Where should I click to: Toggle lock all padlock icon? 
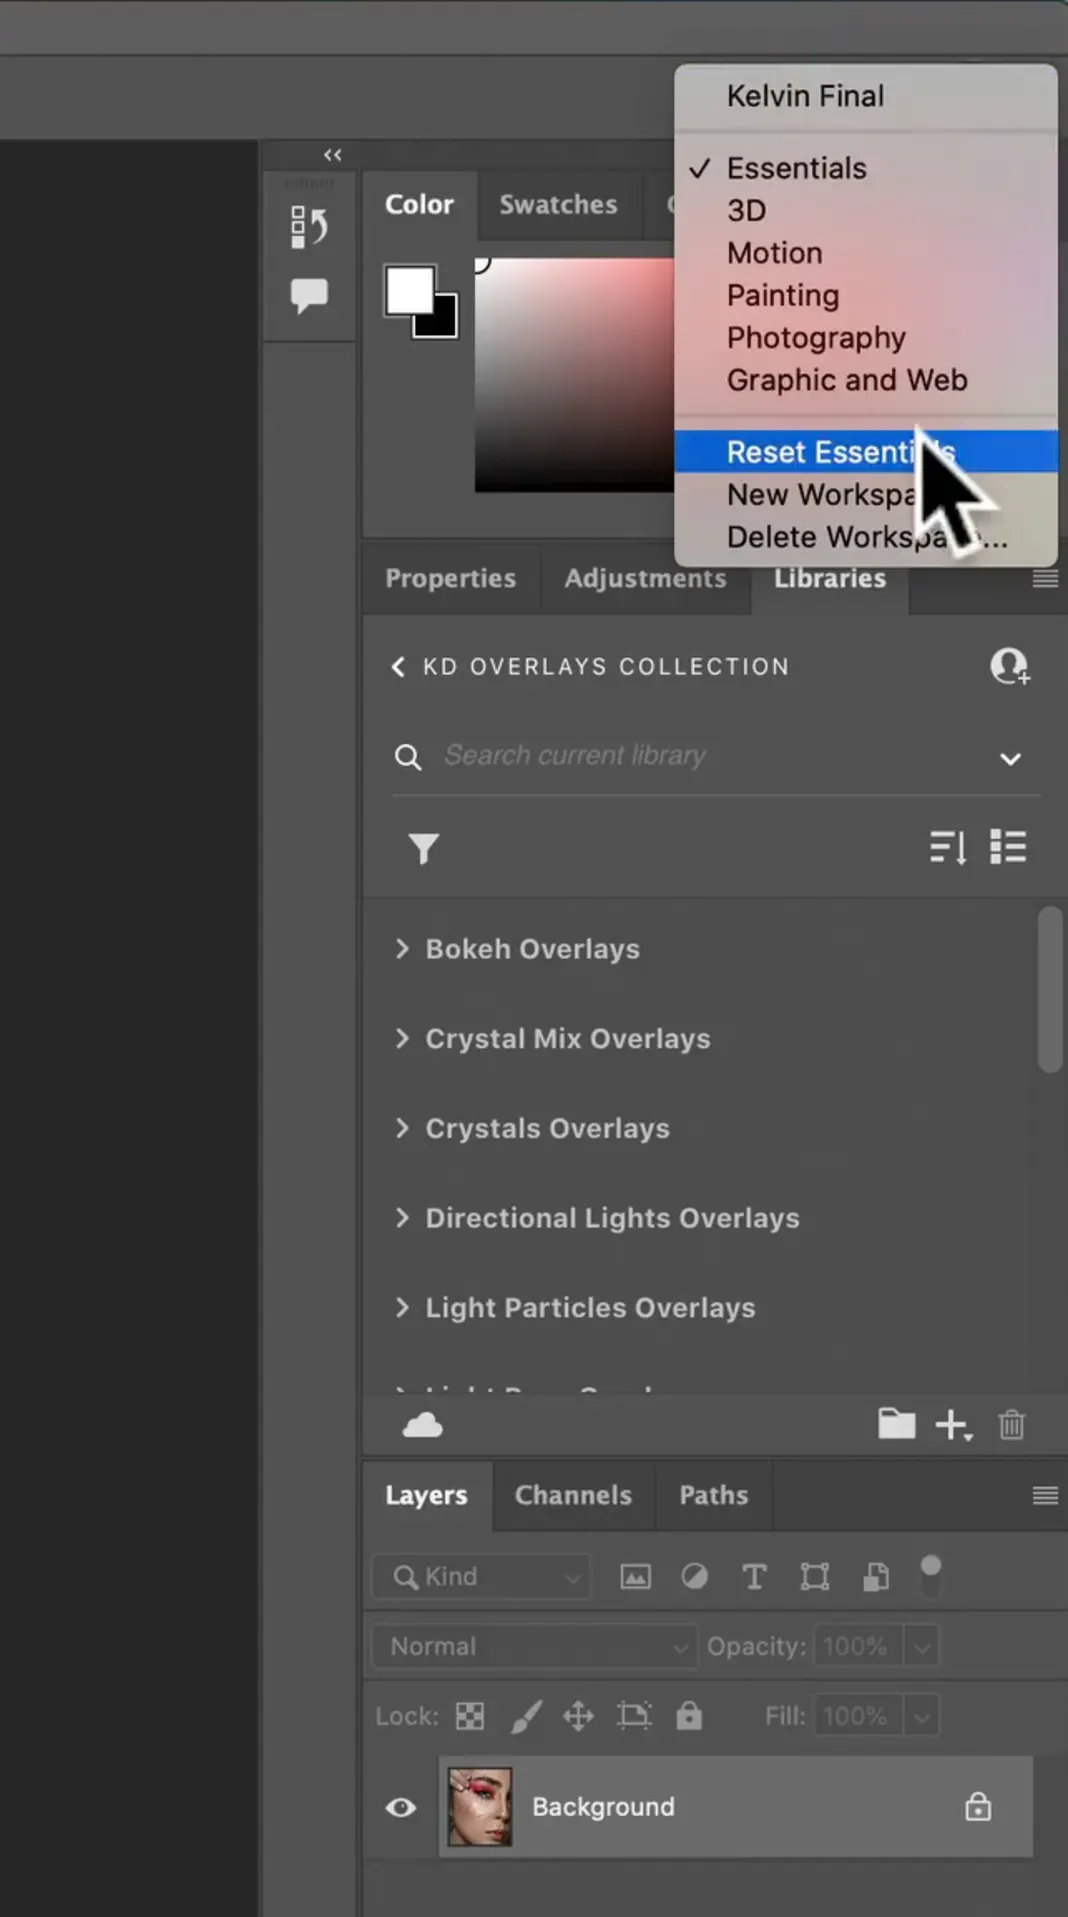pyautogui.click(x=689, y=1715)
